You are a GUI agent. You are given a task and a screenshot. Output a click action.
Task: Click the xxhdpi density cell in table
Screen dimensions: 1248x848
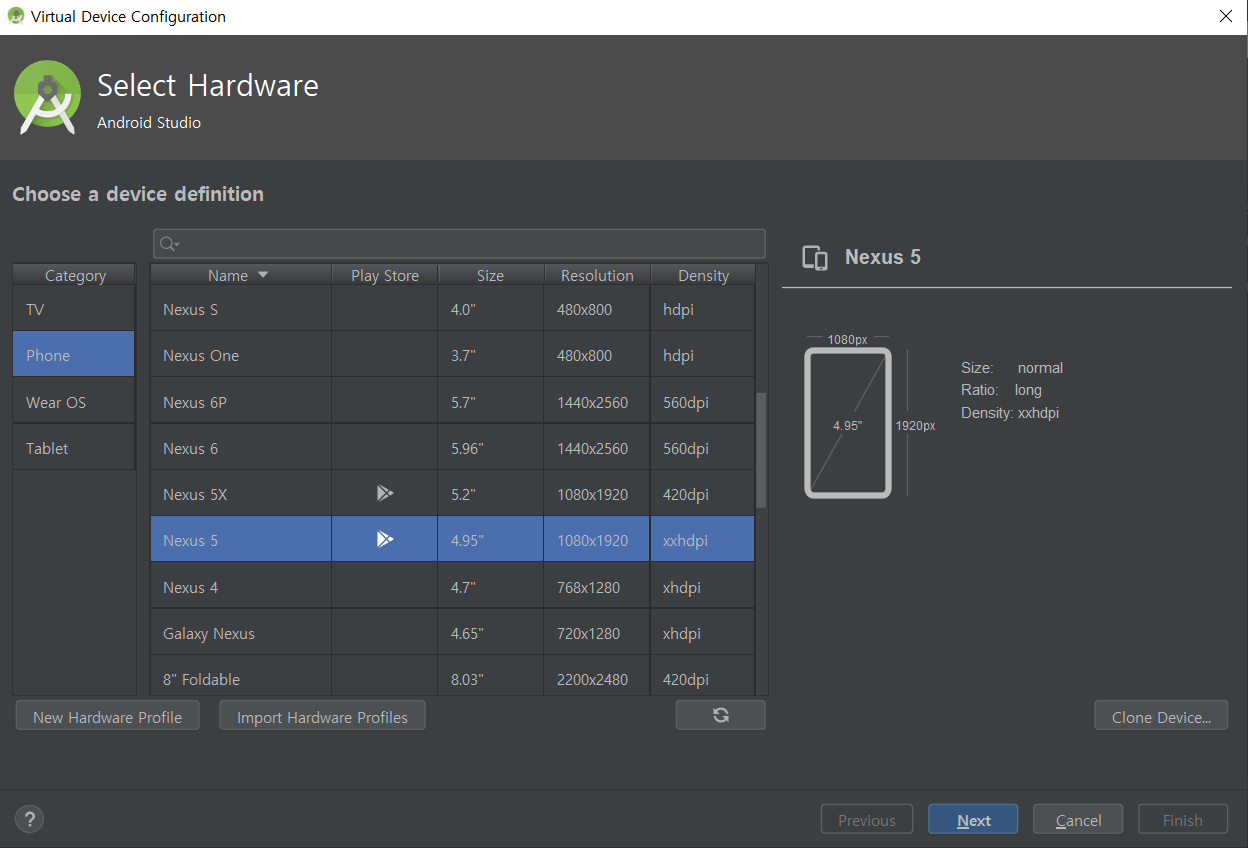click(x=703, y=540)
